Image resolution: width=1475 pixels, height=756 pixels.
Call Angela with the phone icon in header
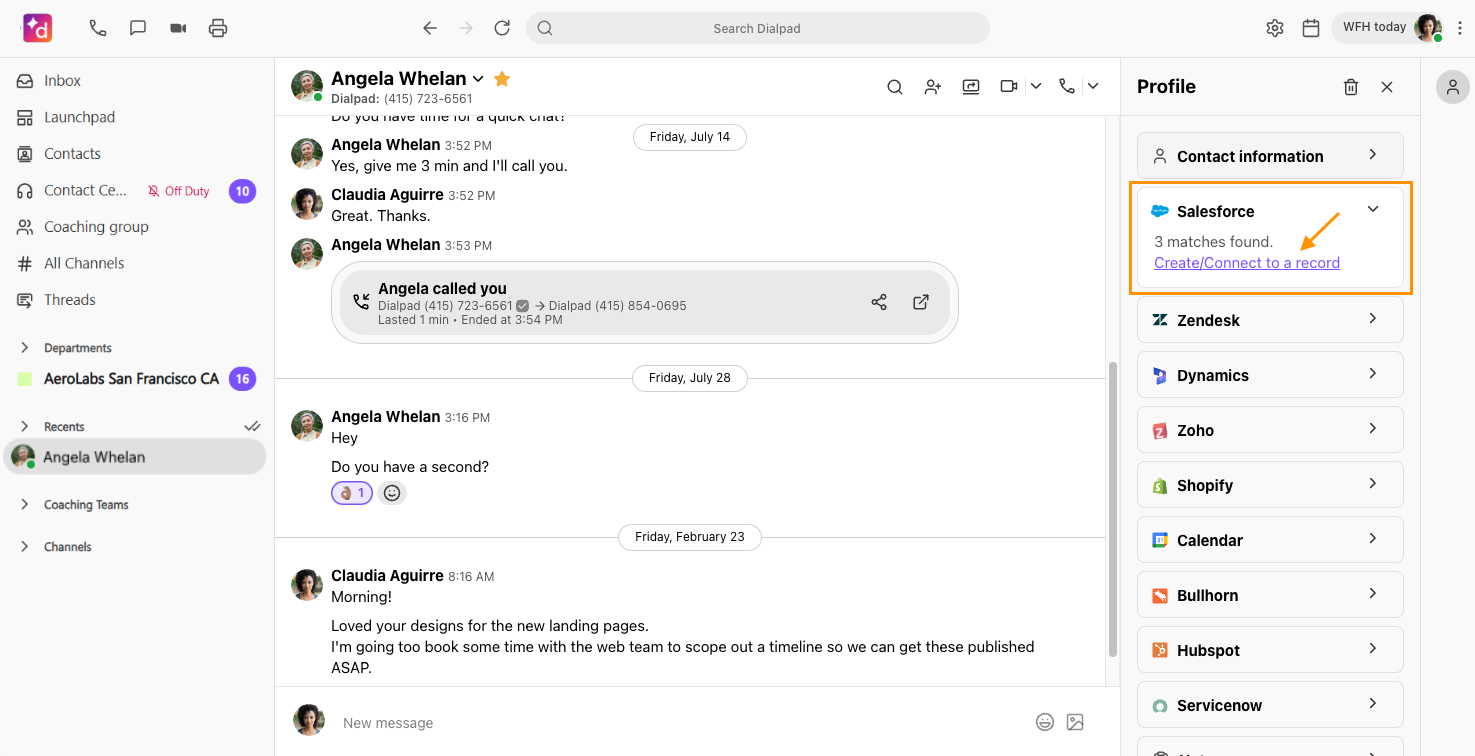[1067, 87]
